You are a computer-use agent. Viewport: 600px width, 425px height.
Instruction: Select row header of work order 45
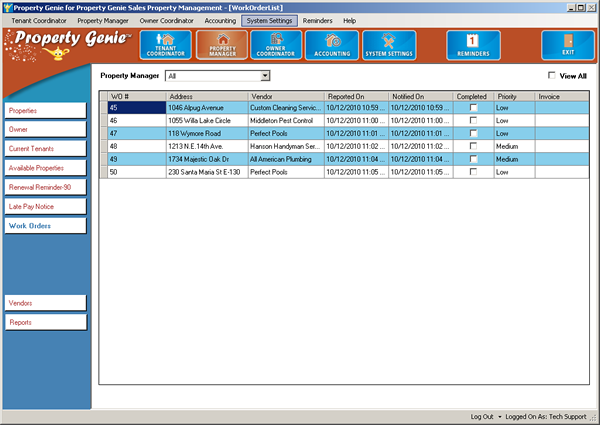103,107
